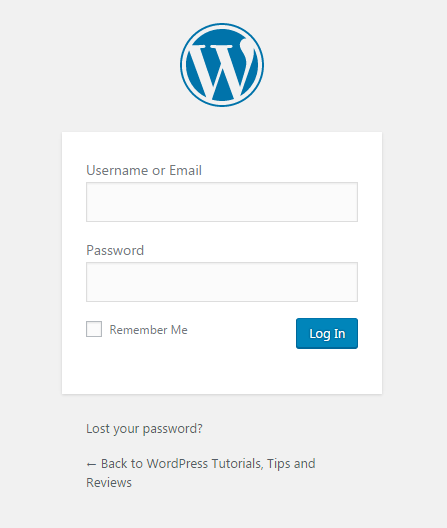The height and width of the screenshot is (528, 447).
Task: Focus the Username or Email input field
Action: click(x=222, y=202)
